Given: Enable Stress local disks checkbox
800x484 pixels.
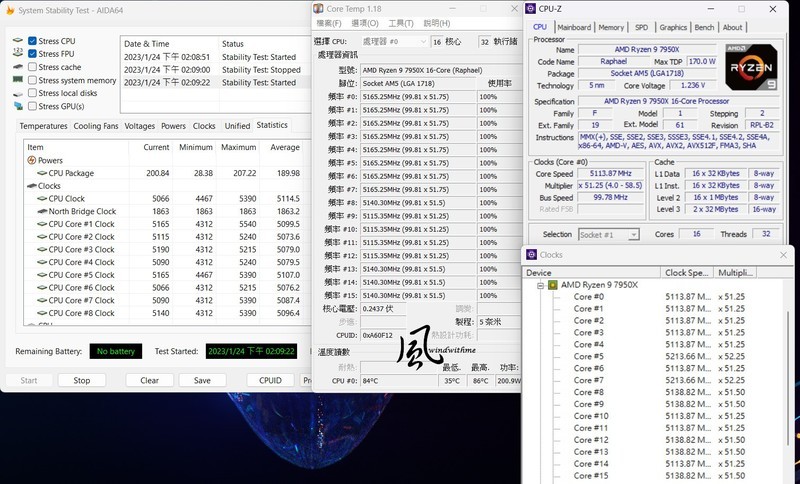Looking at the screenshot, I should click(32, 93).
